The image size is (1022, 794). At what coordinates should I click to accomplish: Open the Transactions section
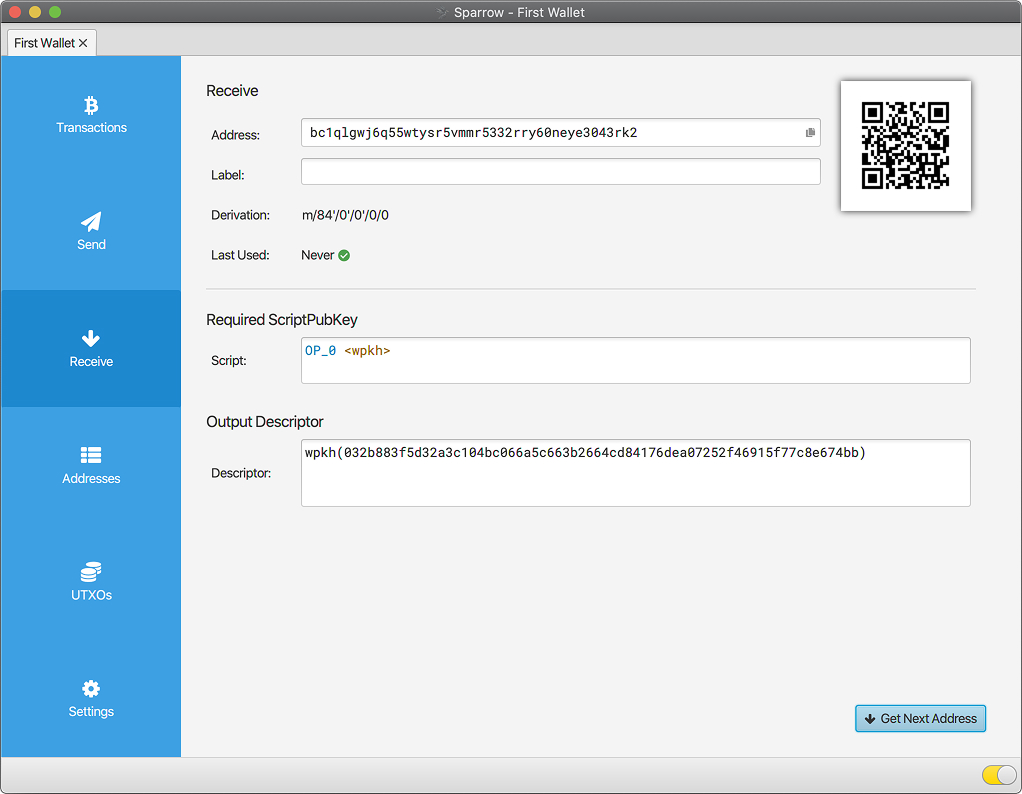click(91, 115)
